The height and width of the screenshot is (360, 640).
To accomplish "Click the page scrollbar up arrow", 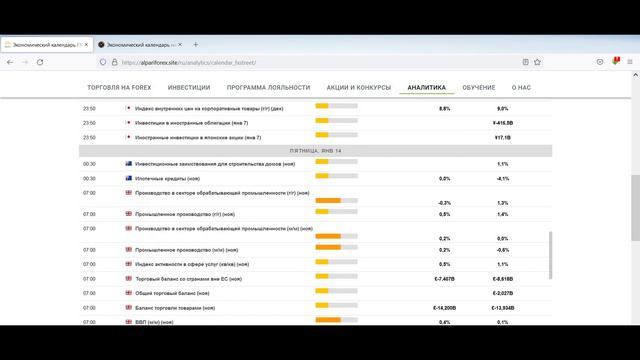I will click(636, 75).
